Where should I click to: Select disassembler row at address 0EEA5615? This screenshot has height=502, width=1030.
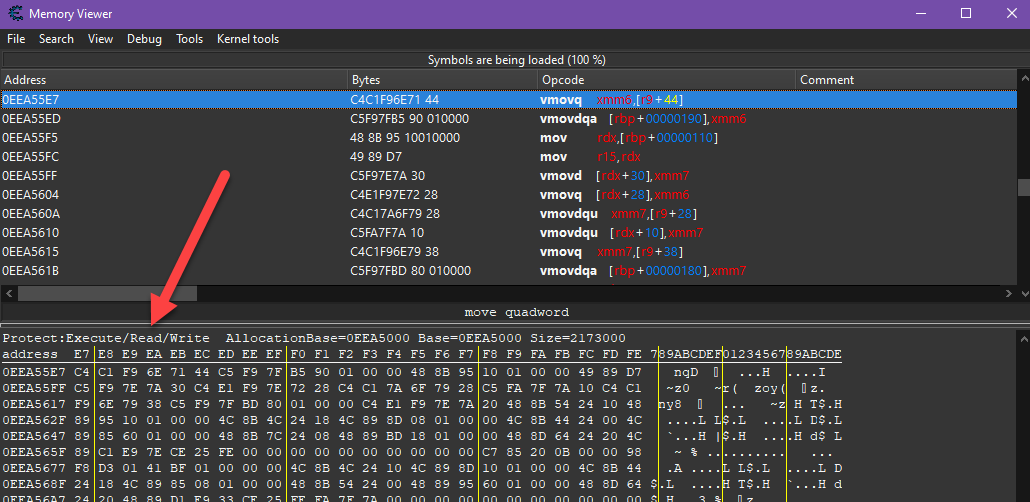[508, 252]
